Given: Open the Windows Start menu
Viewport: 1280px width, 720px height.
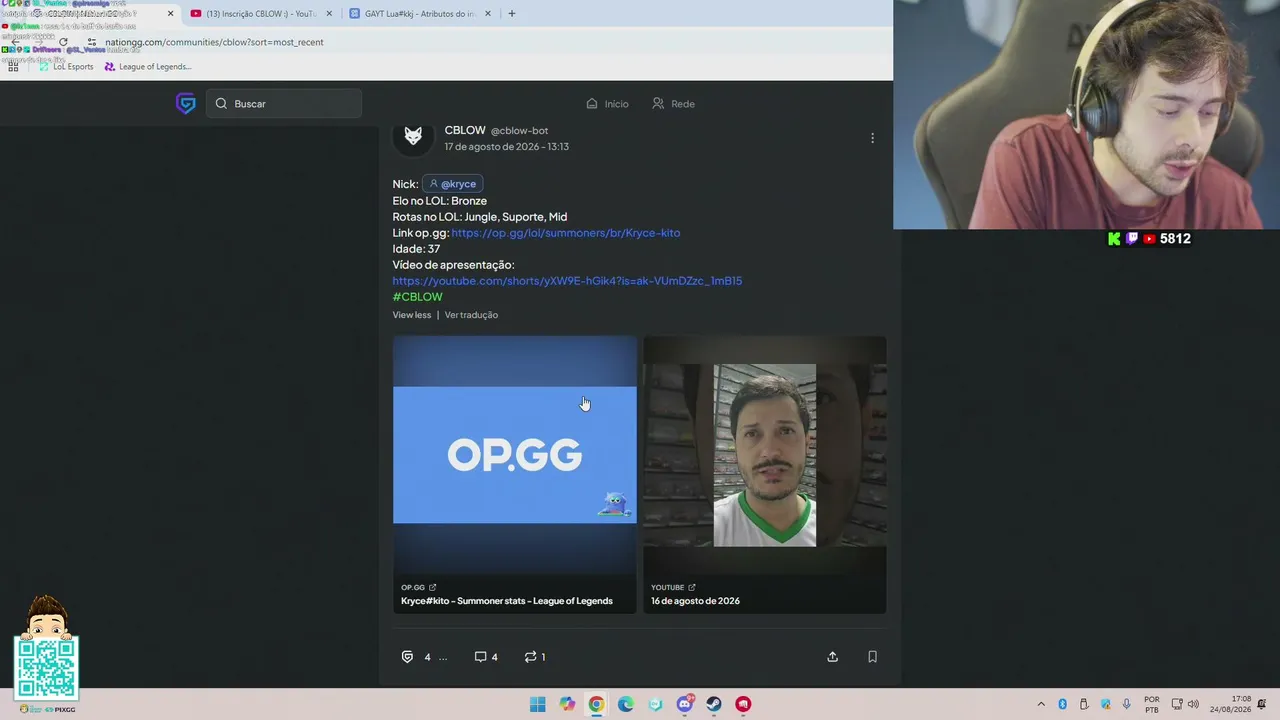Looking at the screenshot, I should coord(537,704).
